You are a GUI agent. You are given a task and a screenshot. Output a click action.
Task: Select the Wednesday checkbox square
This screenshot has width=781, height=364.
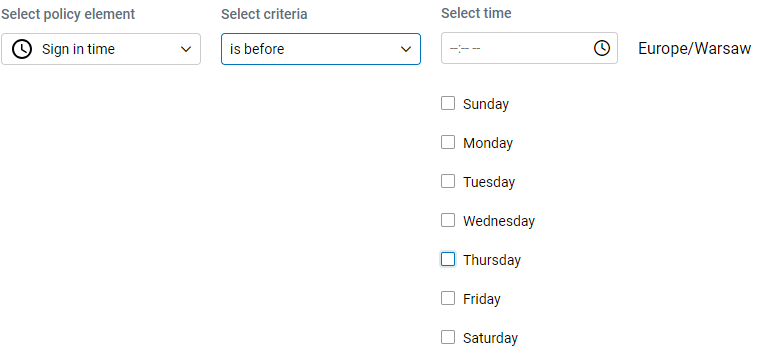click(x=448, y=220)
